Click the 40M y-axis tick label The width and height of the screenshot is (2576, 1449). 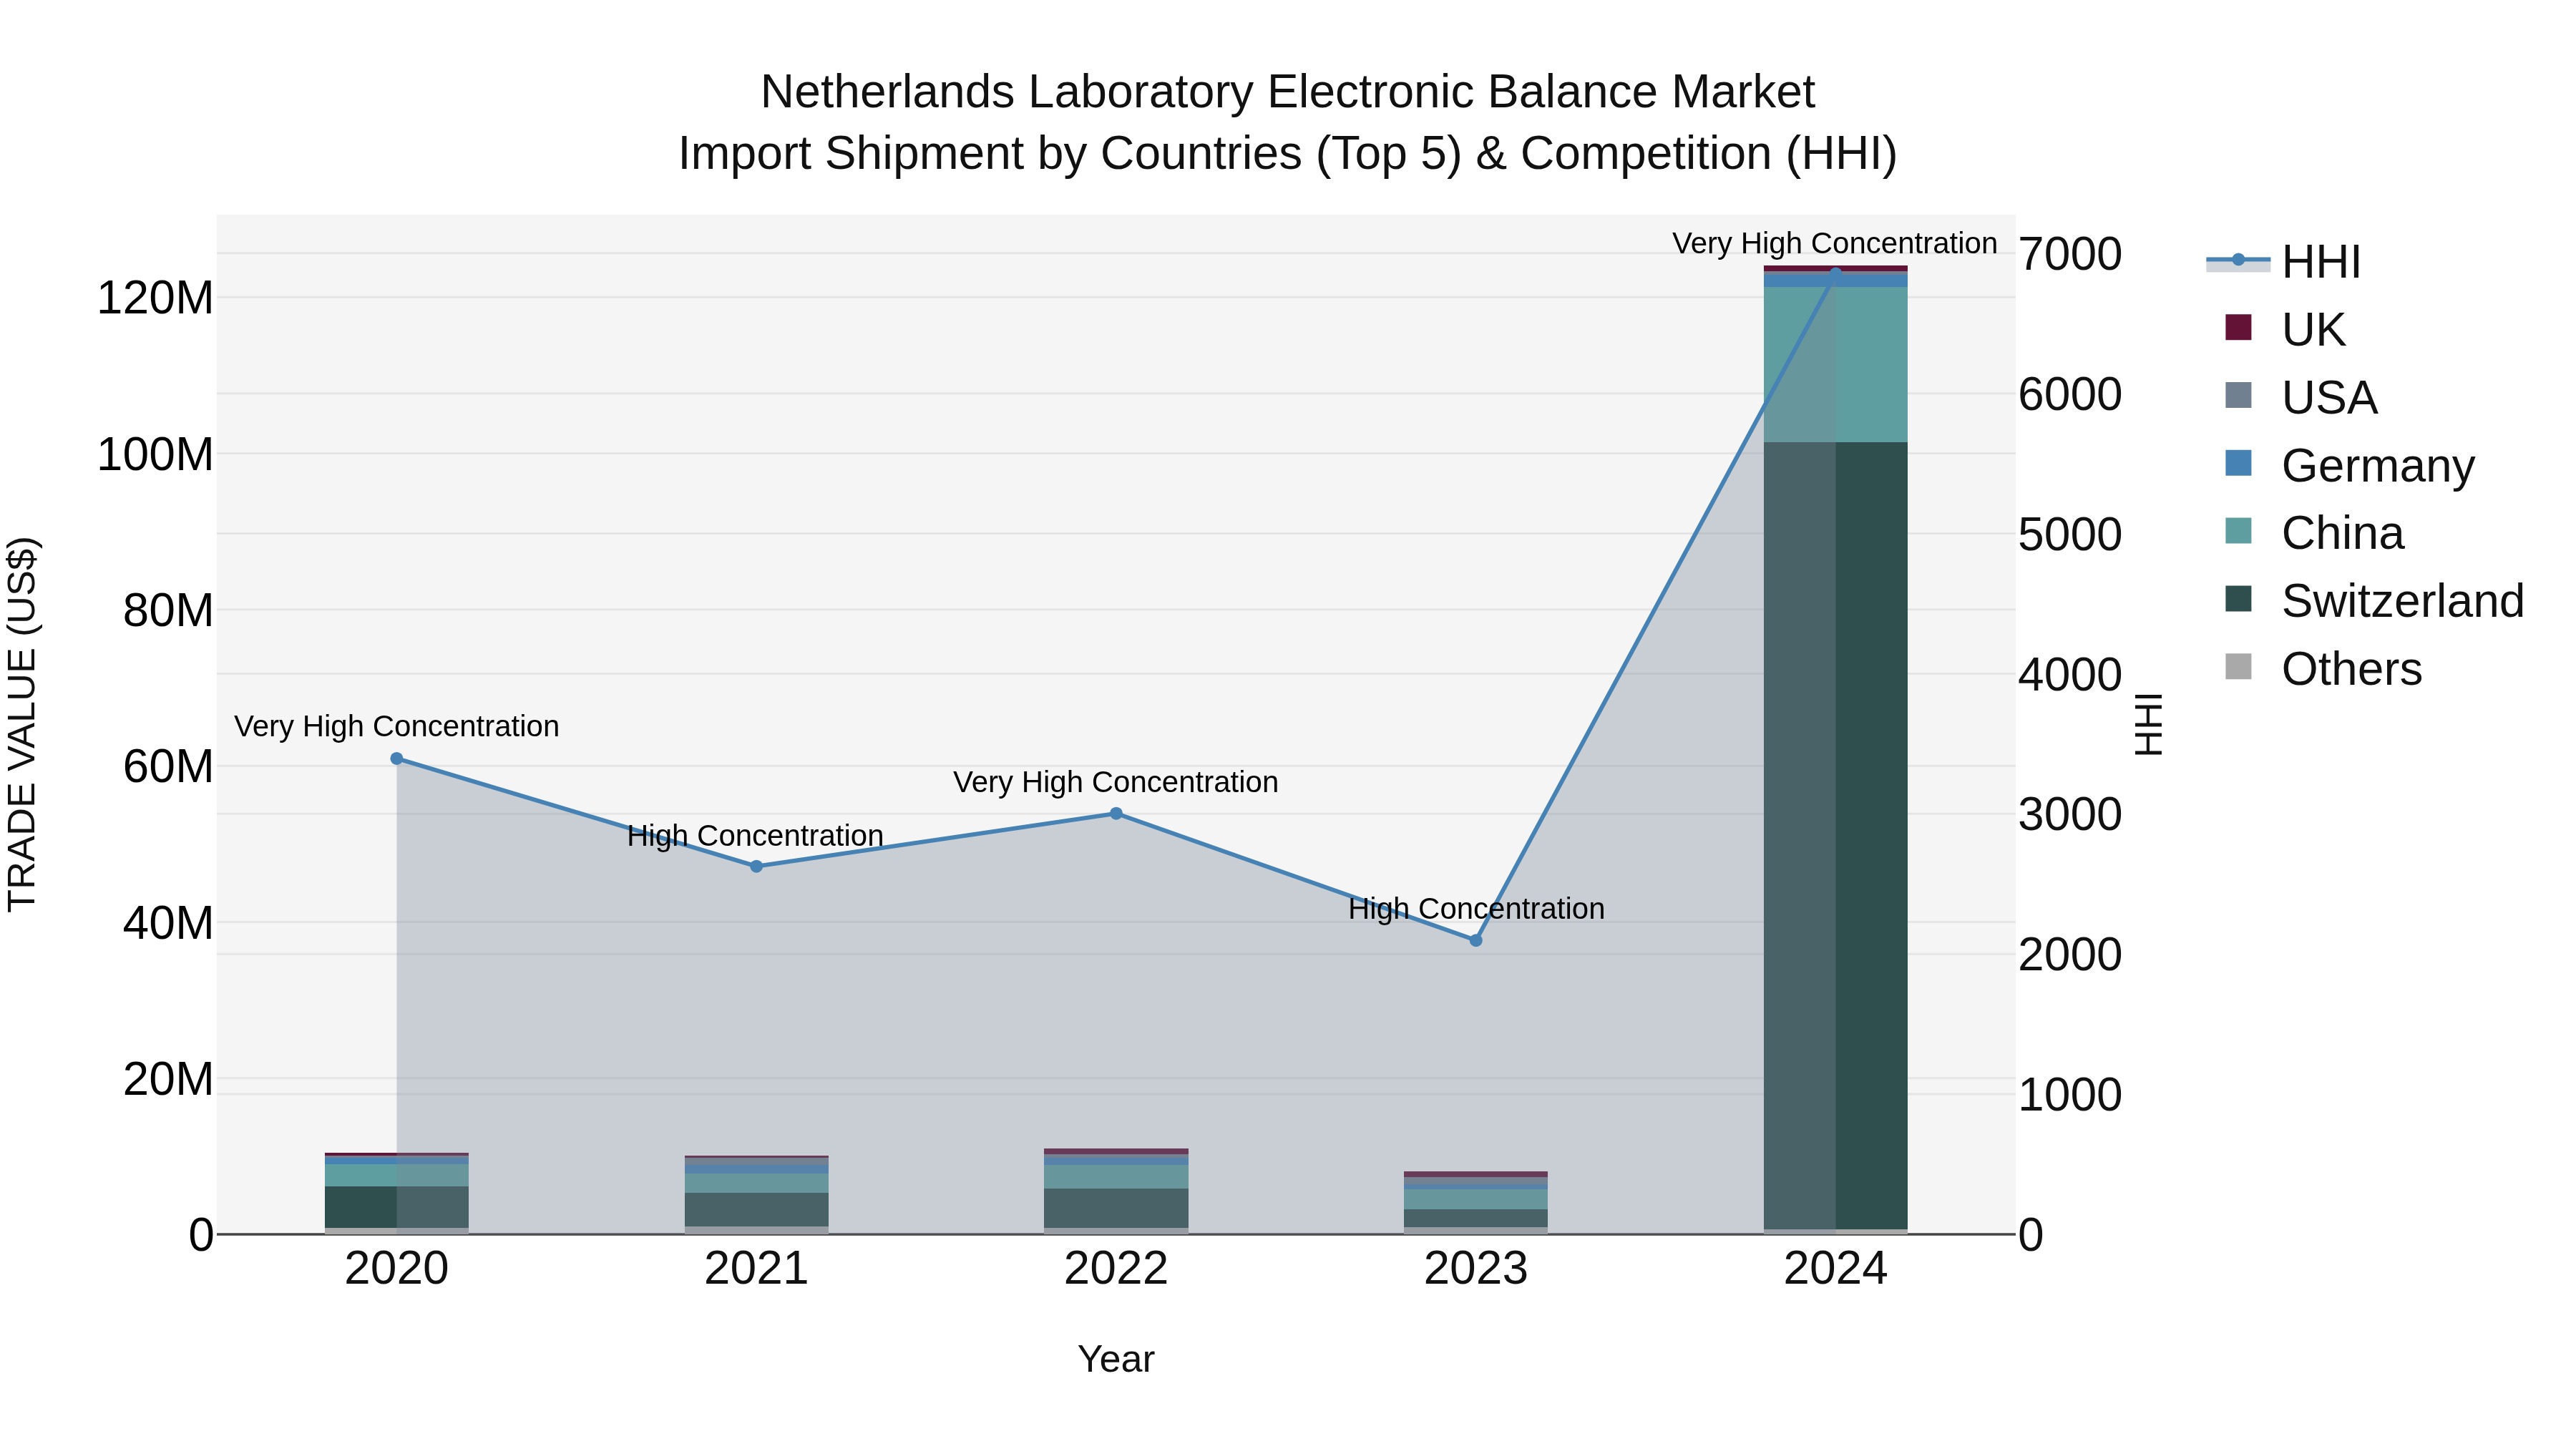coord(168,922)
